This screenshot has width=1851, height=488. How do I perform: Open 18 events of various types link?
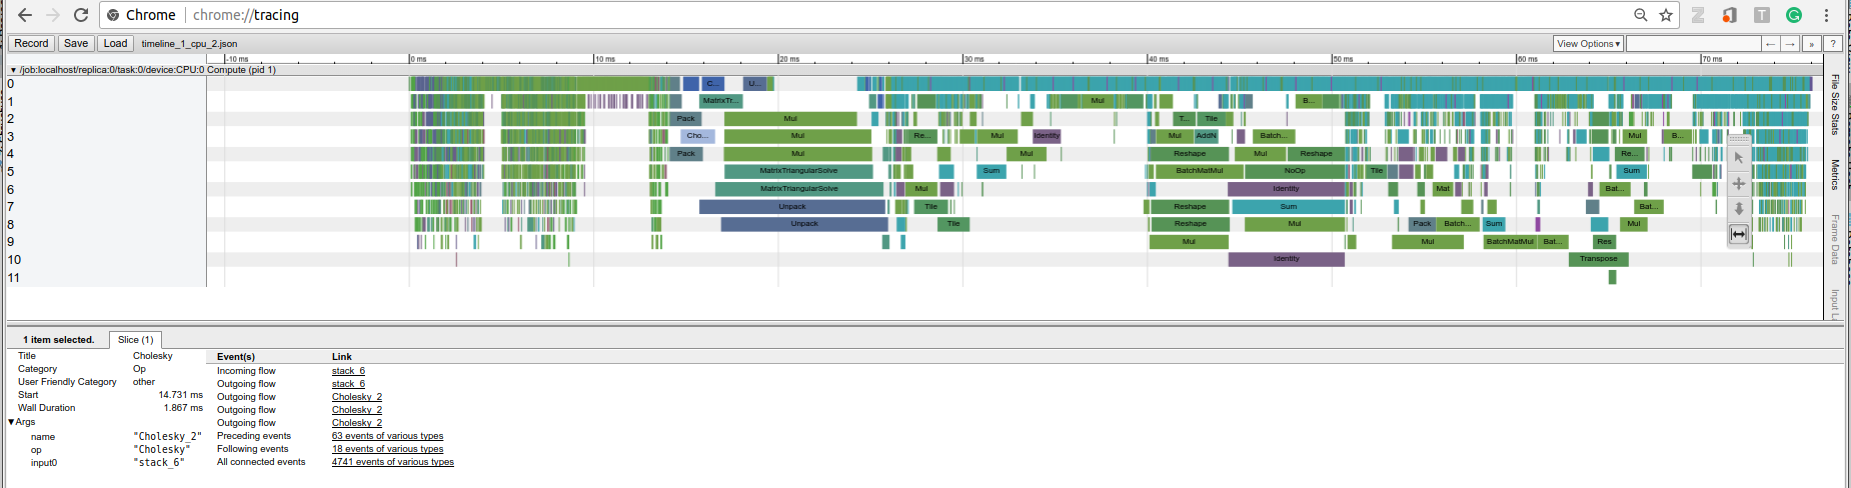coord(387,449)
